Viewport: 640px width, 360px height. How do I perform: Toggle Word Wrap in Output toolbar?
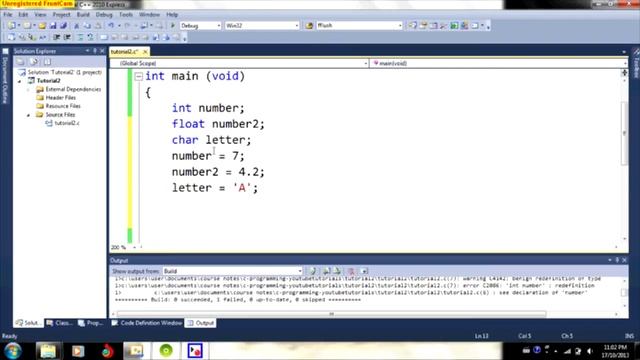pyautogui.click(x=364, y=271)
